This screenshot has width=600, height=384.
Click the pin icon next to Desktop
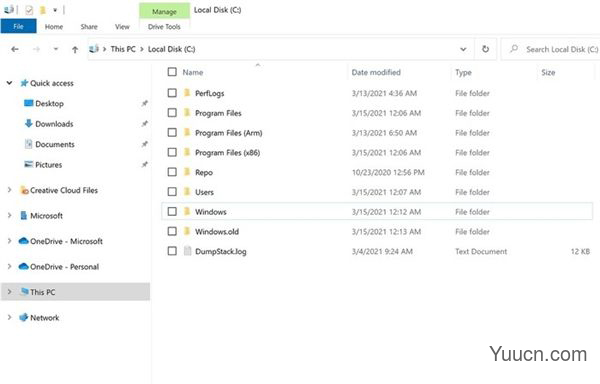tap(144, 103)
